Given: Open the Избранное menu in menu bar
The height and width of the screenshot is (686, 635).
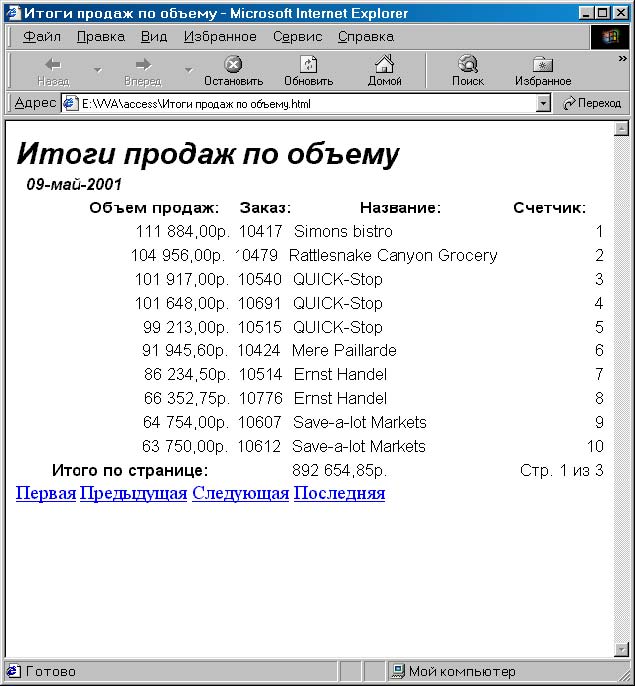Looking at the screenshot, I should tap(220, 36).
